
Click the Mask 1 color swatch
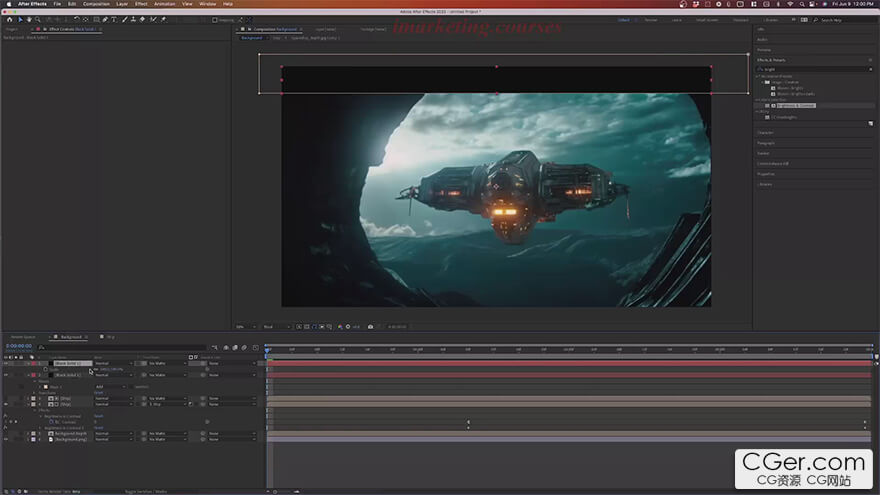coord(46,387)
